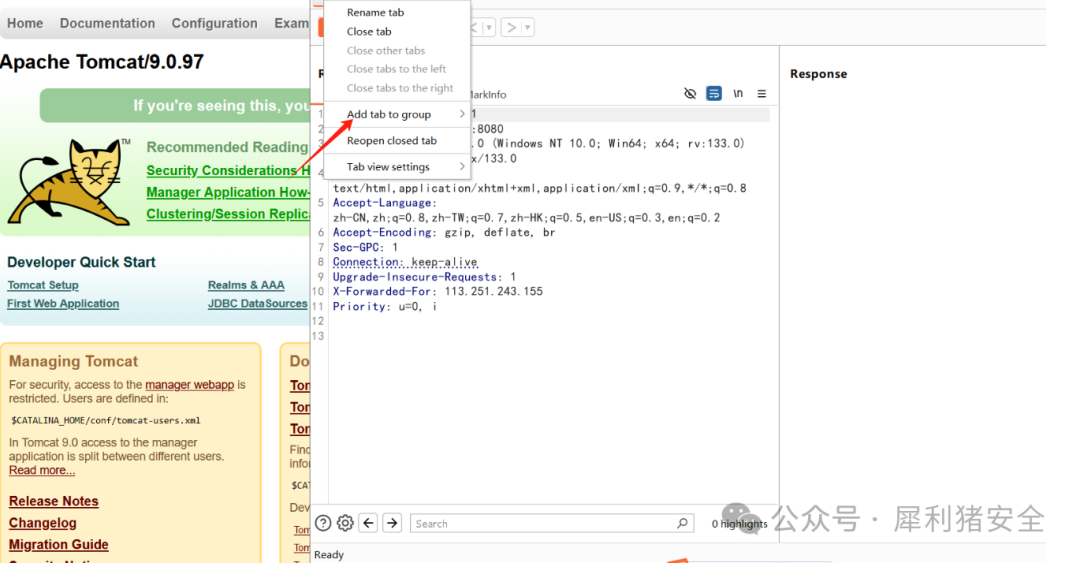Open the manager webapp link
Image resolution: width=1080 pixels, height=563 pixels.
189,385
